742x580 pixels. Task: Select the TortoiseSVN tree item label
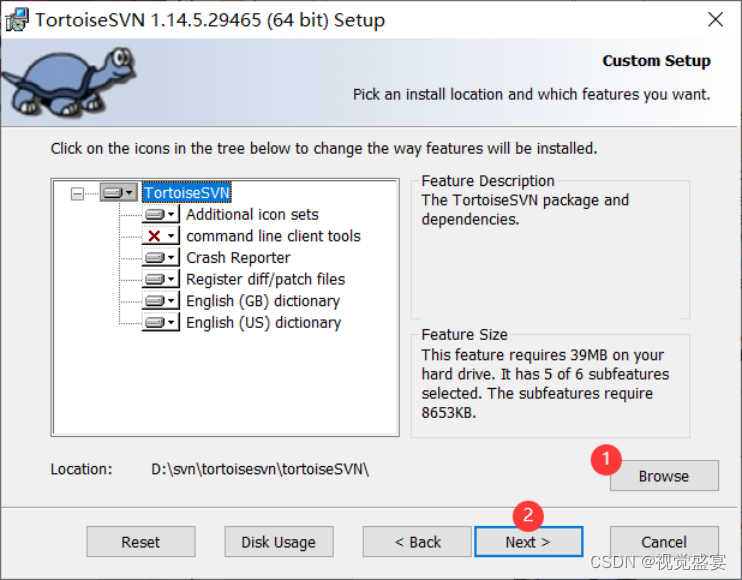click(x=187, y=193)
